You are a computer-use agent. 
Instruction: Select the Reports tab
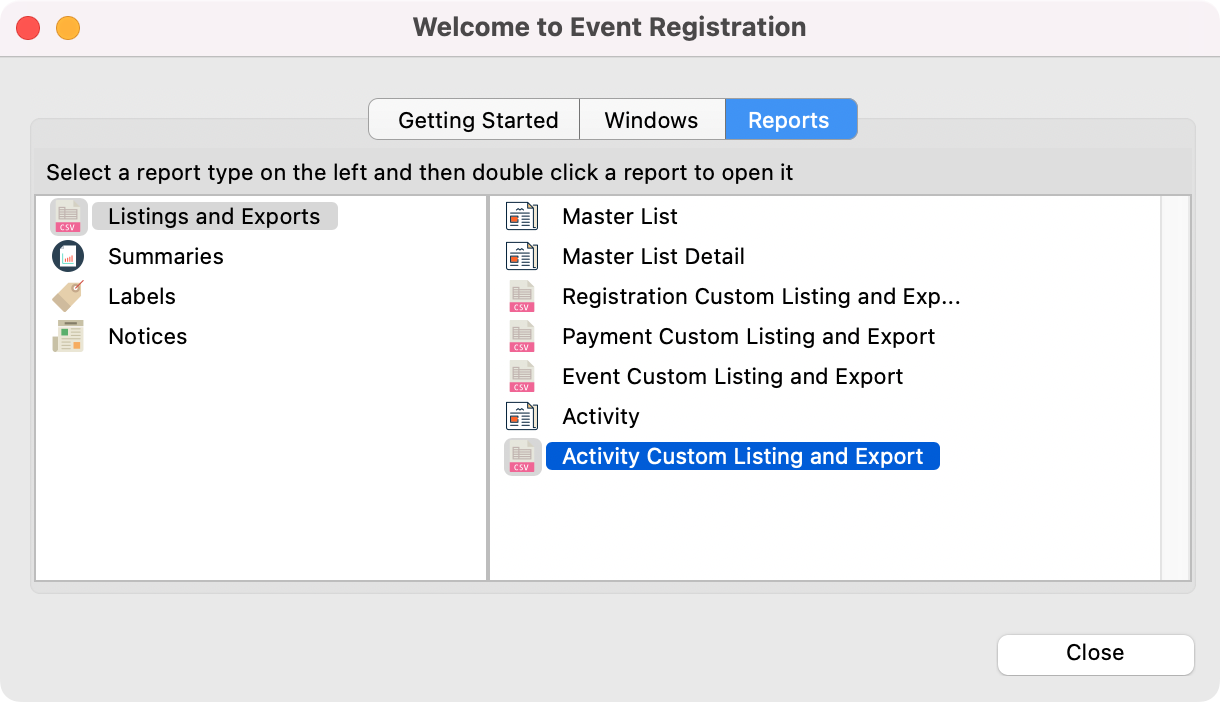point(789,120)
